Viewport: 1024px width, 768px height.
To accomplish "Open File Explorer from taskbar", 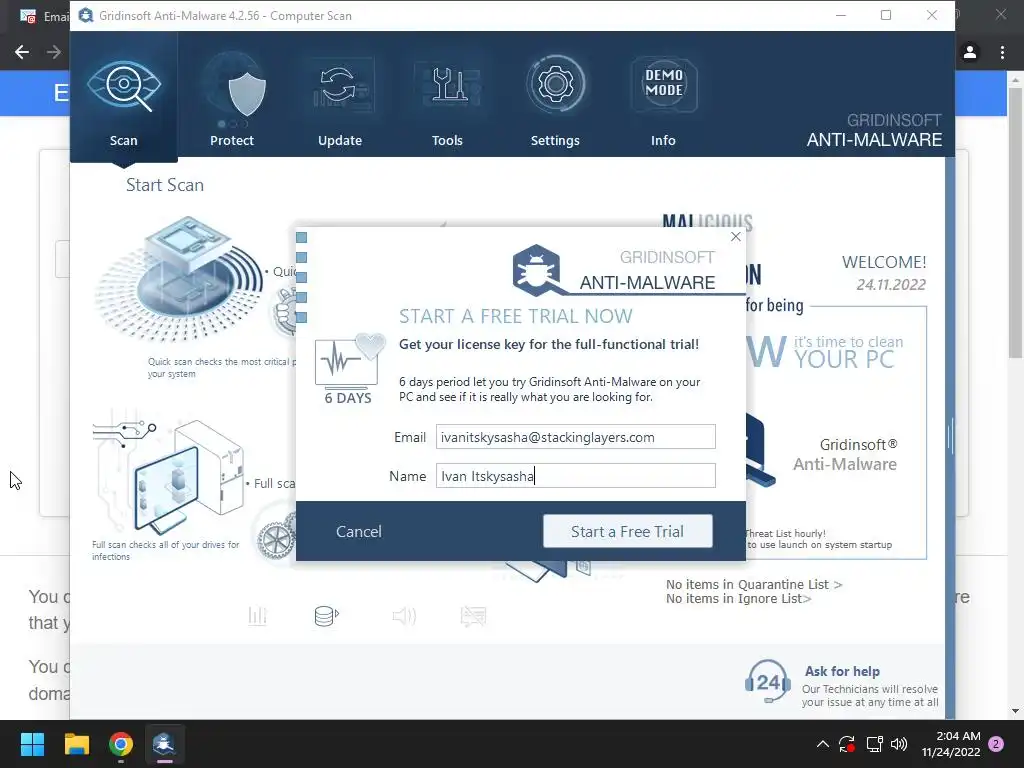I will tap(76, 744).
